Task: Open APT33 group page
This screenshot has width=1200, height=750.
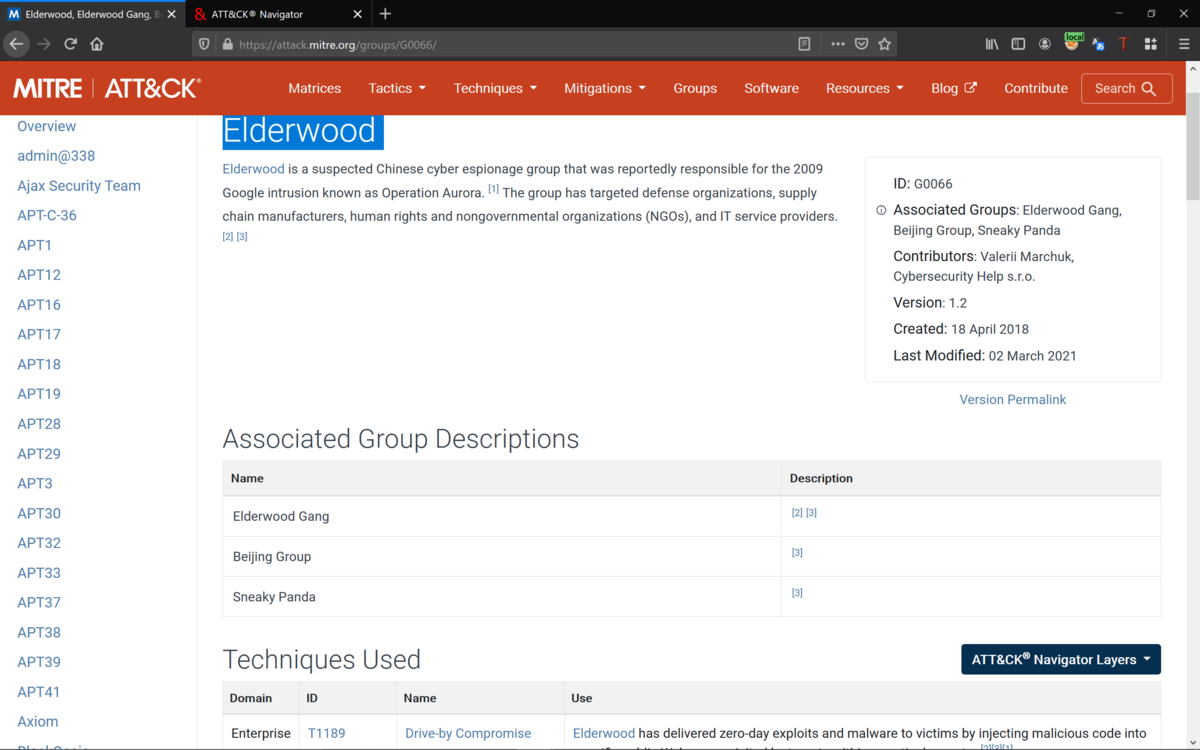Action: coord(39,572)
